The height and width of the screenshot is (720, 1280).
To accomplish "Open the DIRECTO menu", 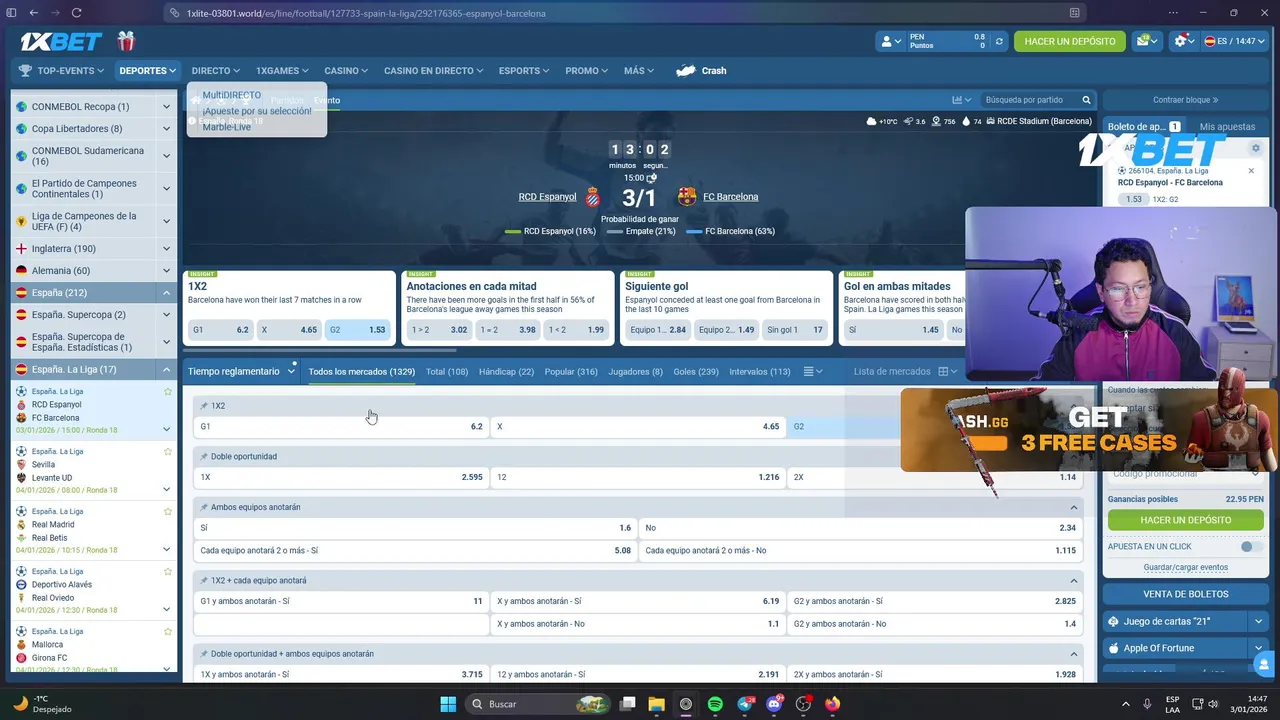I will tap(215, 71).
